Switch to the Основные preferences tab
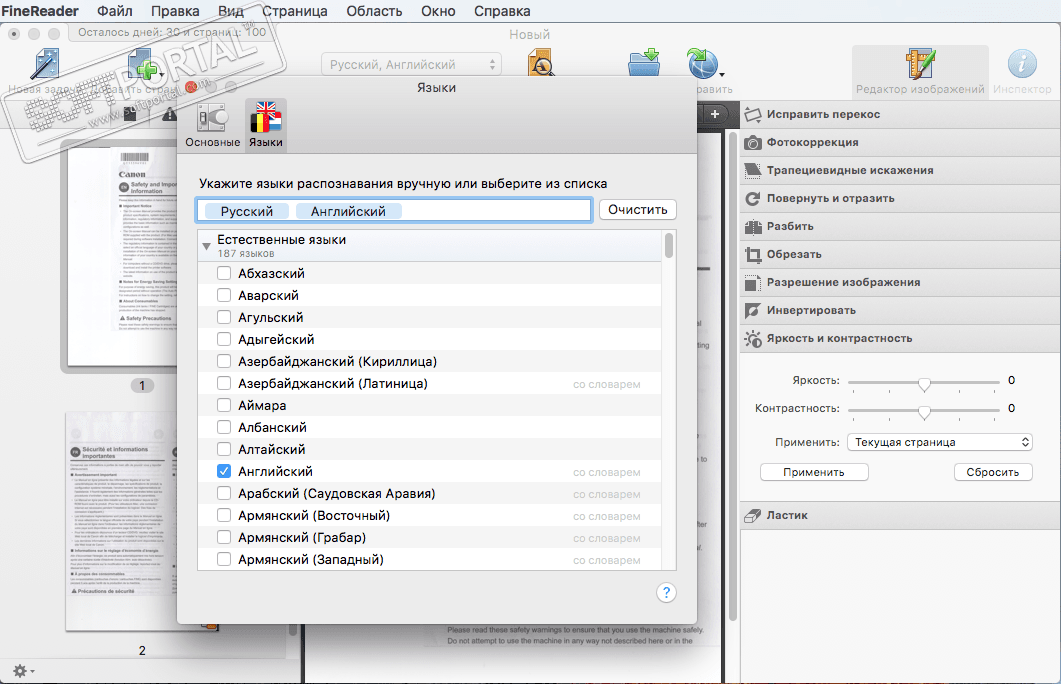Viewport: 1061px width, 684px height. tap(212, 124)
